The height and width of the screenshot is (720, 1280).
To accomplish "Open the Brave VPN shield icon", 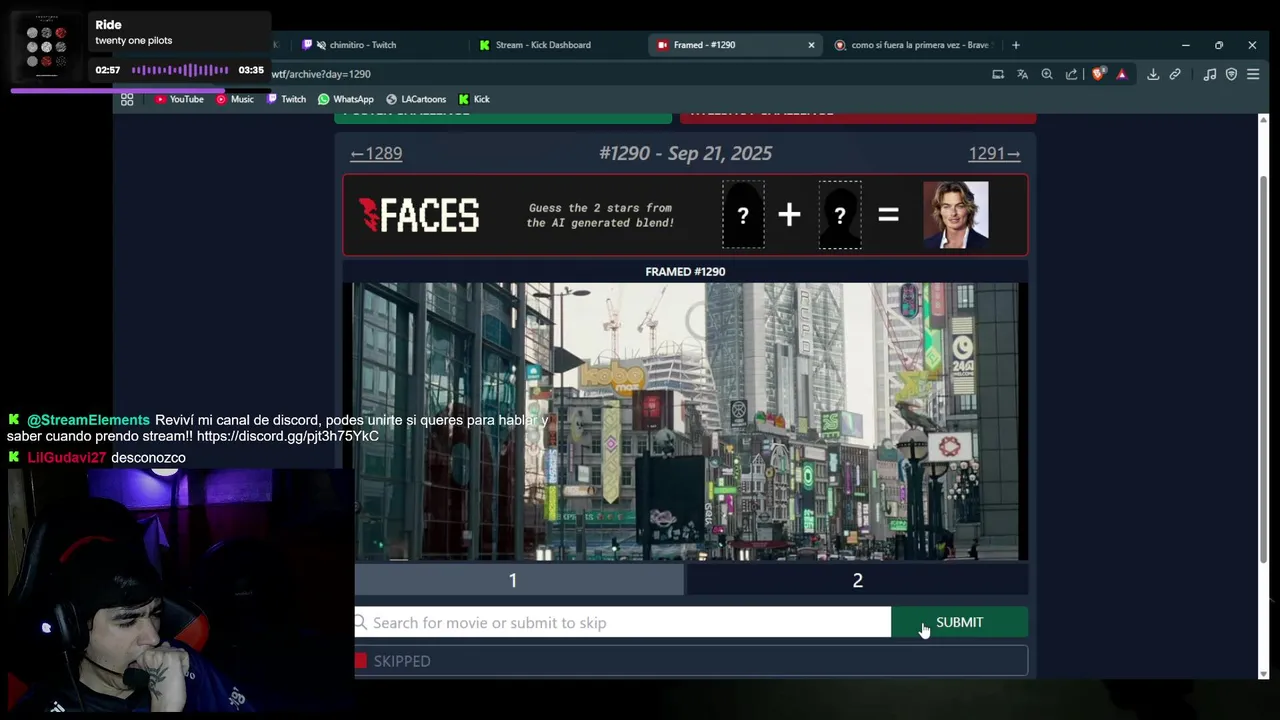I will 1231,74.
